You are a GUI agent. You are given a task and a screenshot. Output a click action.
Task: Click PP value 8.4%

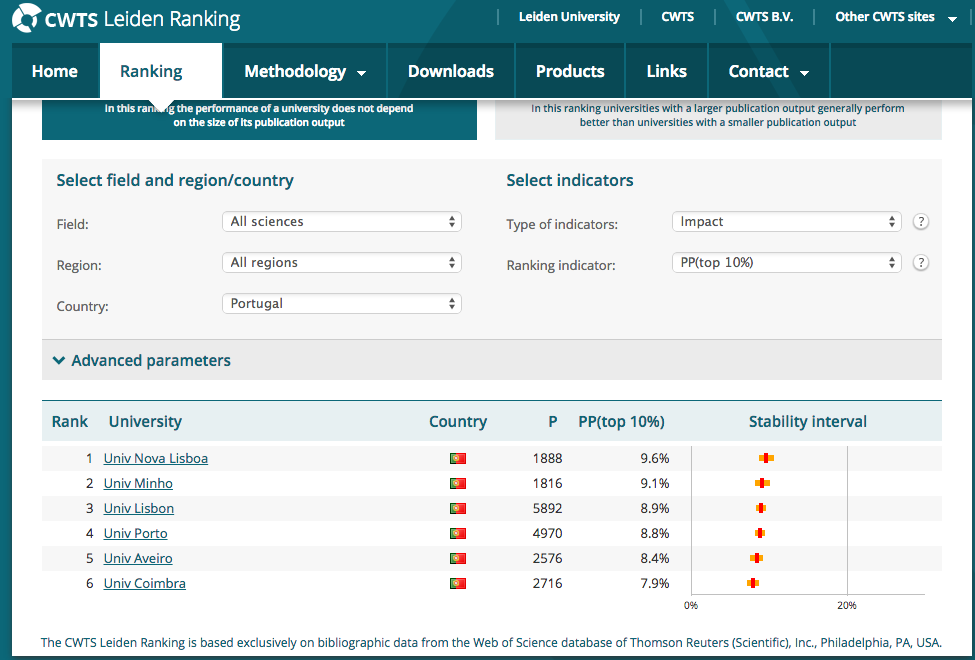[x=655, y=559]
